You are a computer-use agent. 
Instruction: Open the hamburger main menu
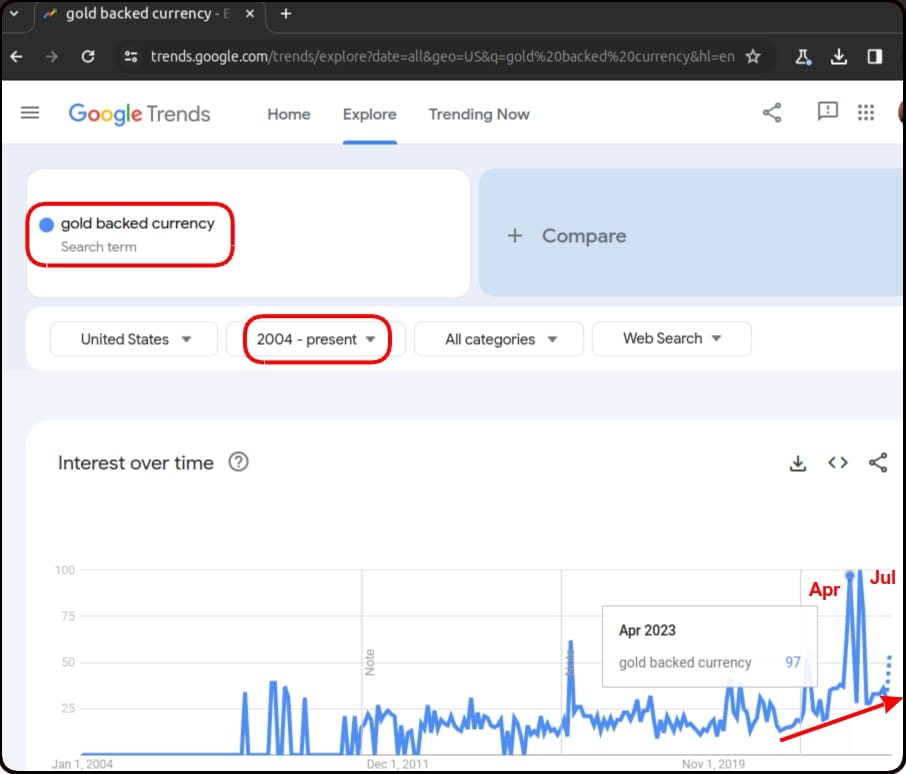click(x=30, y=113)
